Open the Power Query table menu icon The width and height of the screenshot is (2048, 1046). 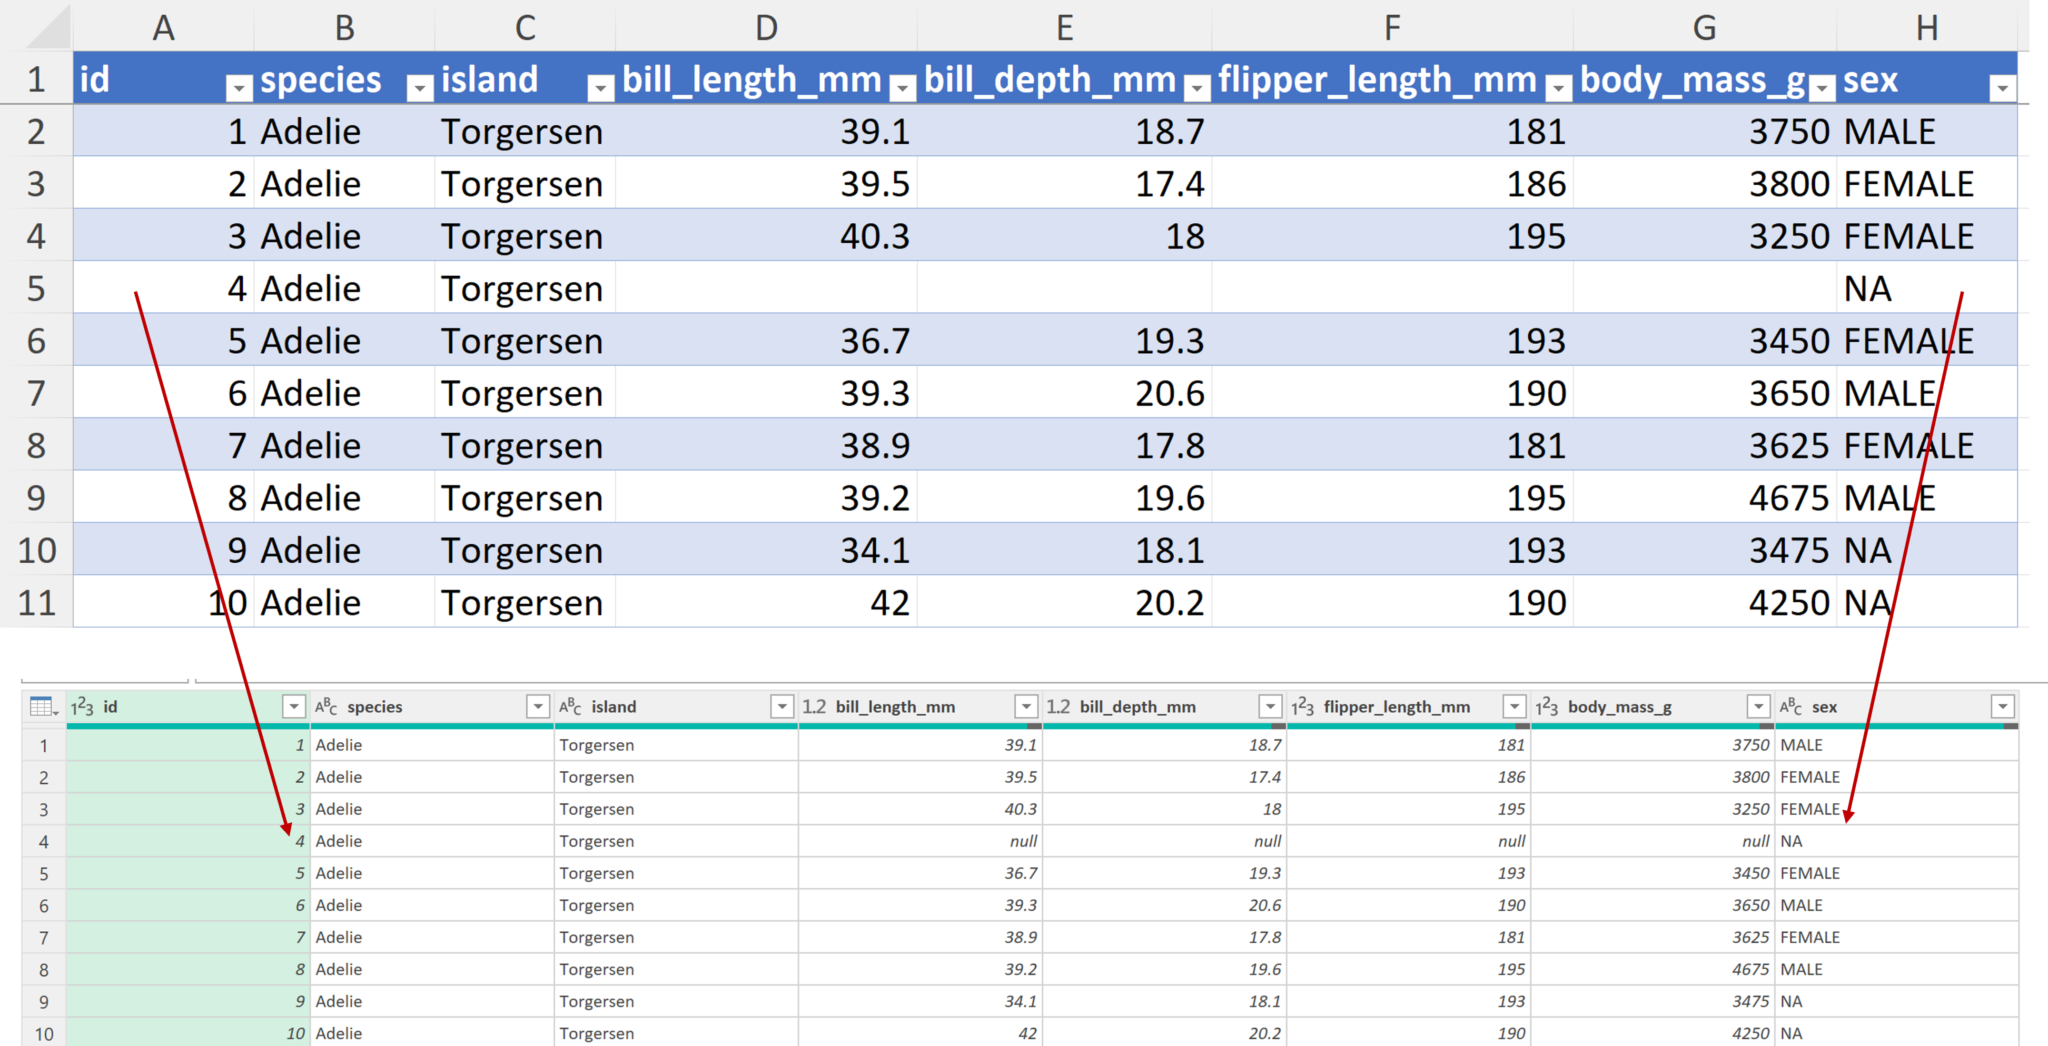click(x=40, y=706)
